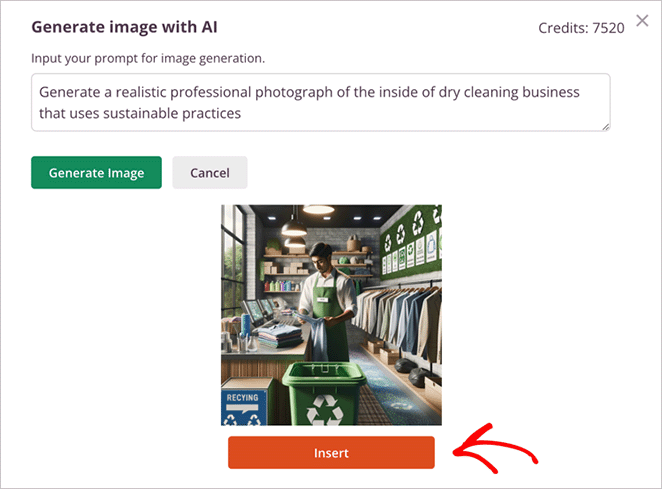
Task: Cancel the AI image generation
Action: (x=210, y=173)
